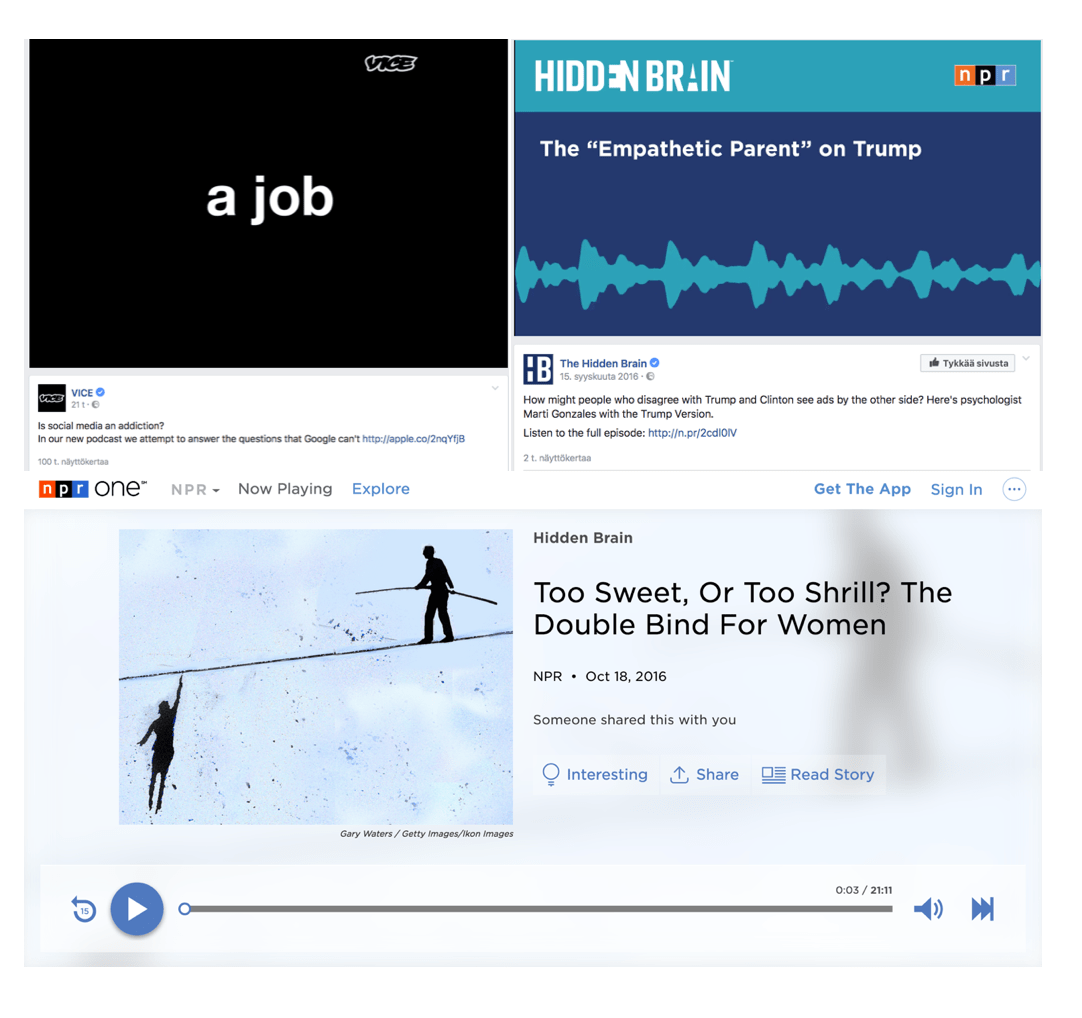Mute audio using the speaker icon
Viewport: 1082px width, 1018px height.
pyautogui.click(x=927, y=908)
